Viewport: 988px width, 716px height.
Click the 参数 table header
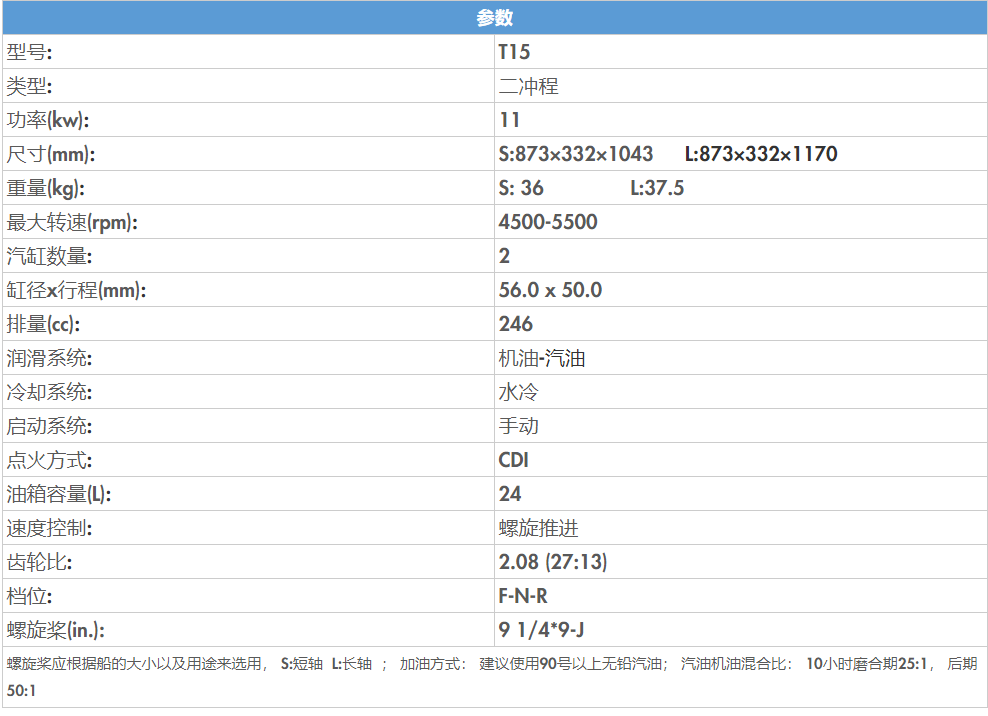pyautogui.click(x=495, y=18)
